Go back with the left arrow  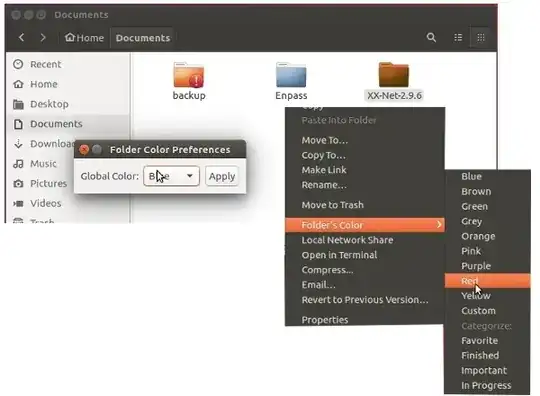point(21,37)
